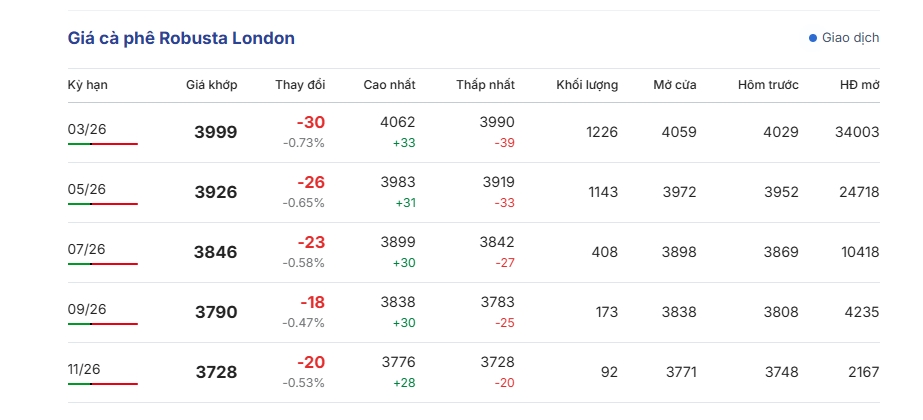The height and width of the screenshot is (420, 923).
Task: Click the Mở cửa column header
Action: pos(674,85)
